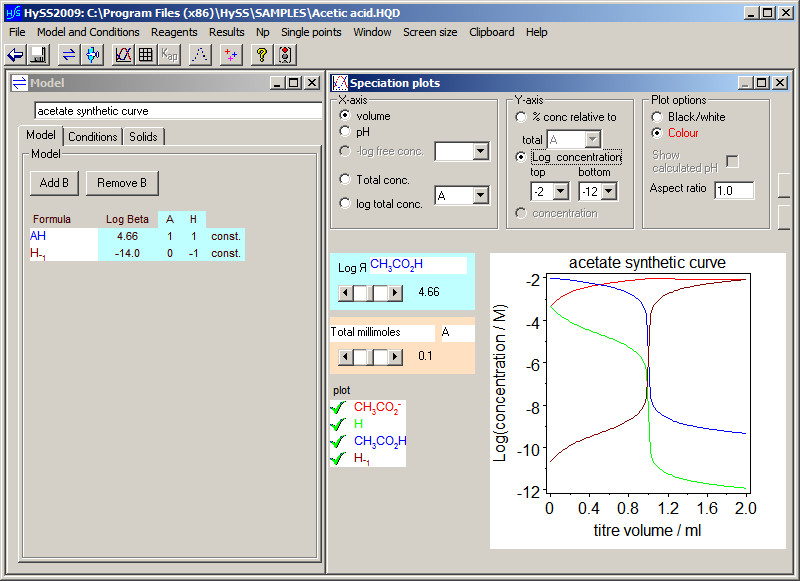Click the dotted distribution curve icon
The height and width of the screenshot is (581, 800).
199,55
